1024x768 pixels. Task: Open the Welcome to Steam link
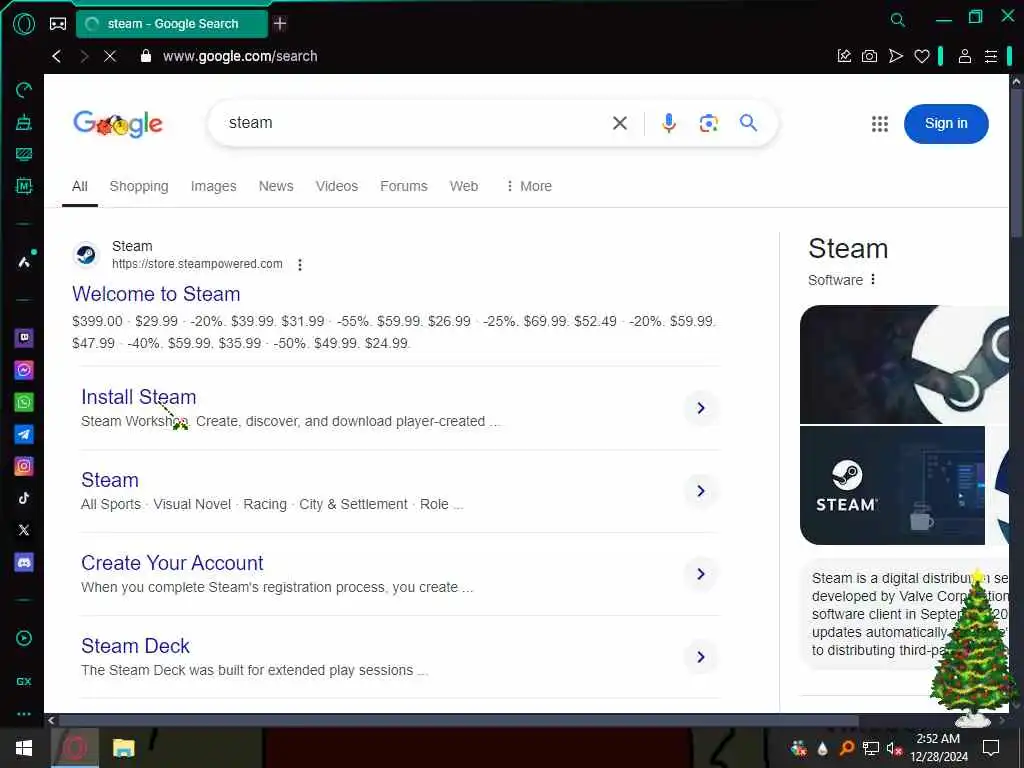tap(156, 294)
